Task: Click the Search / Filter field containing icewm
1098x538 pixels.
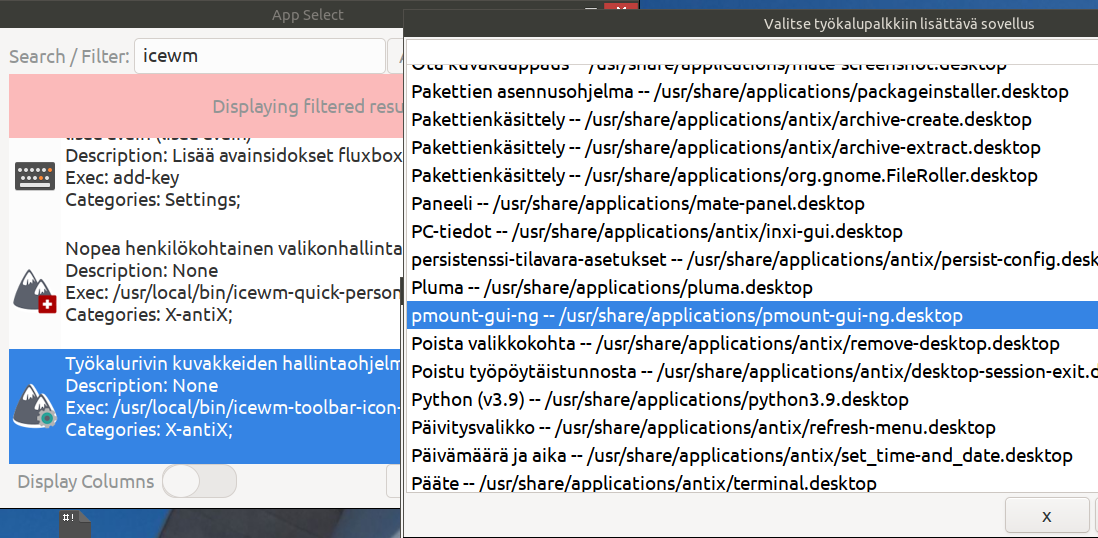Action: pyautogui.click(x=260, y=56)
